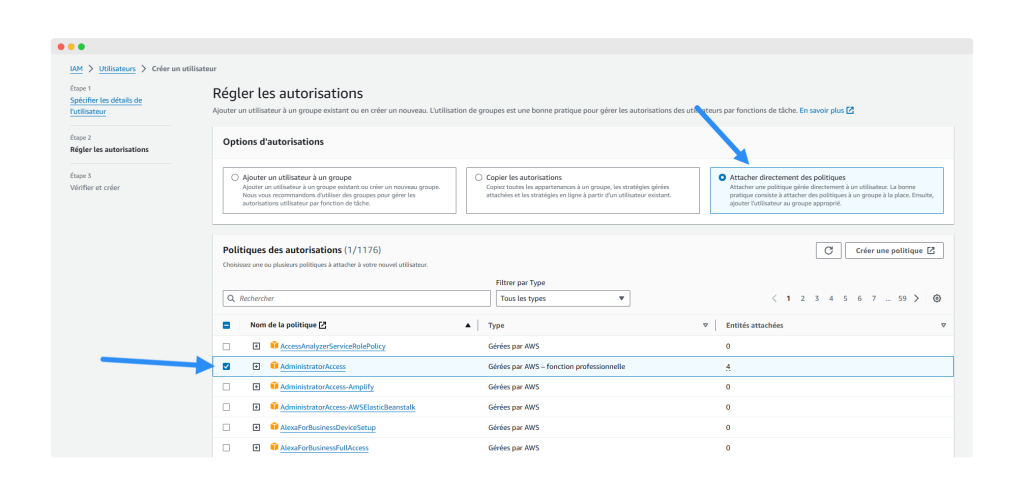Click the Utilisateurs breadcrumb link

pos(118,69)
